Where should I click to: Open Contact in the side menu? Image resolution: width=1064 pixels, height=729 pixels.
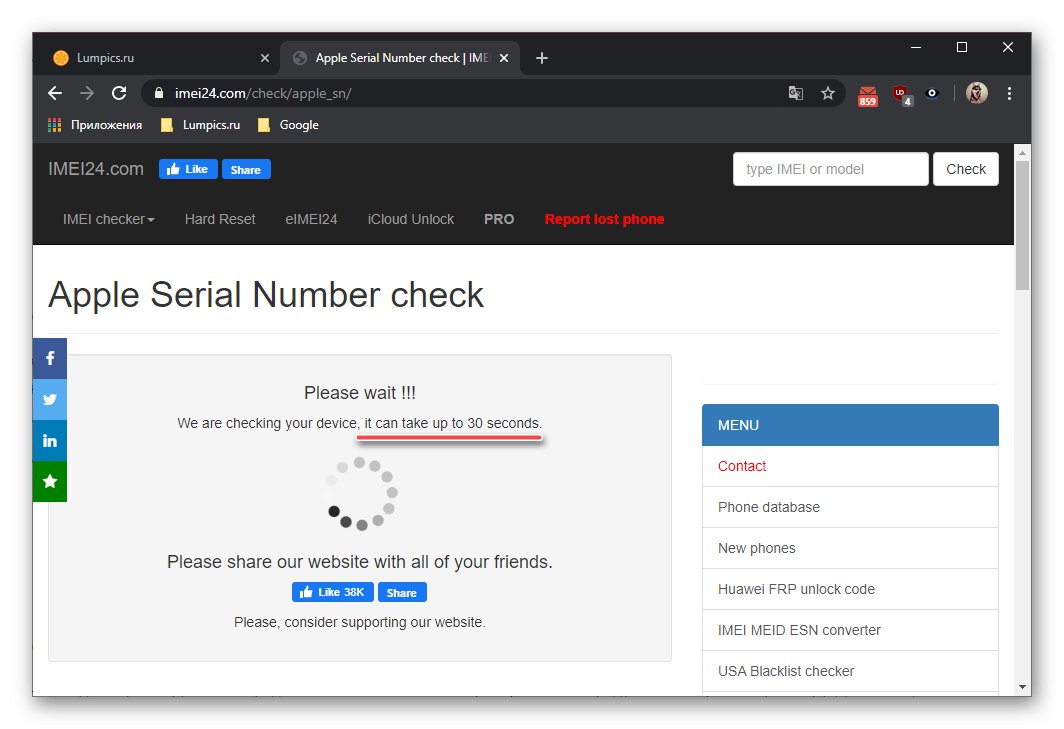click(850, 466)
